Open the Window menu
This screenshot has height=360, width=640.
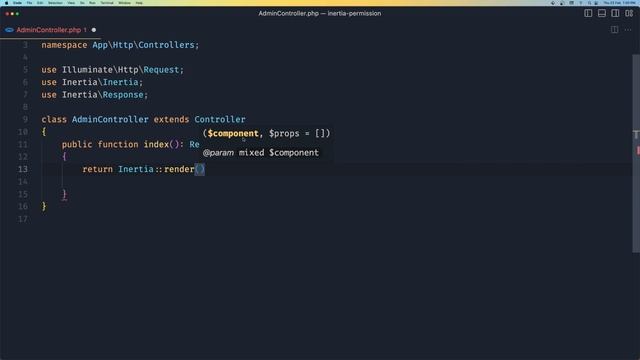click(x=125, y=3)
